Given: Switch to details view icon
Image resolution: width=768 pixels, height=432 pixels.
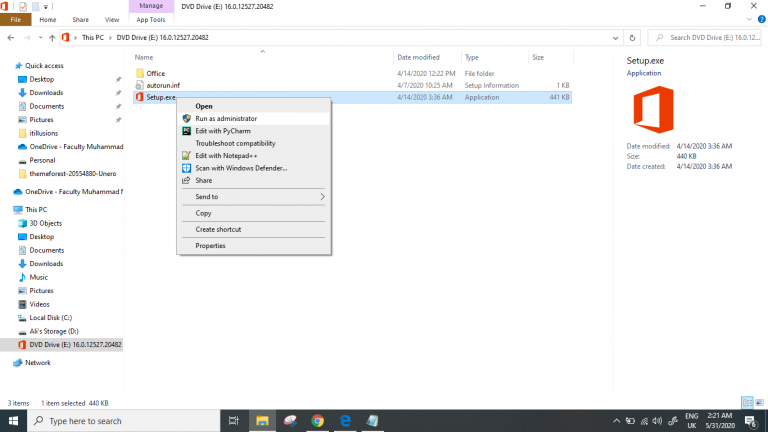Looking at the screenshot, I should [747, 403].
